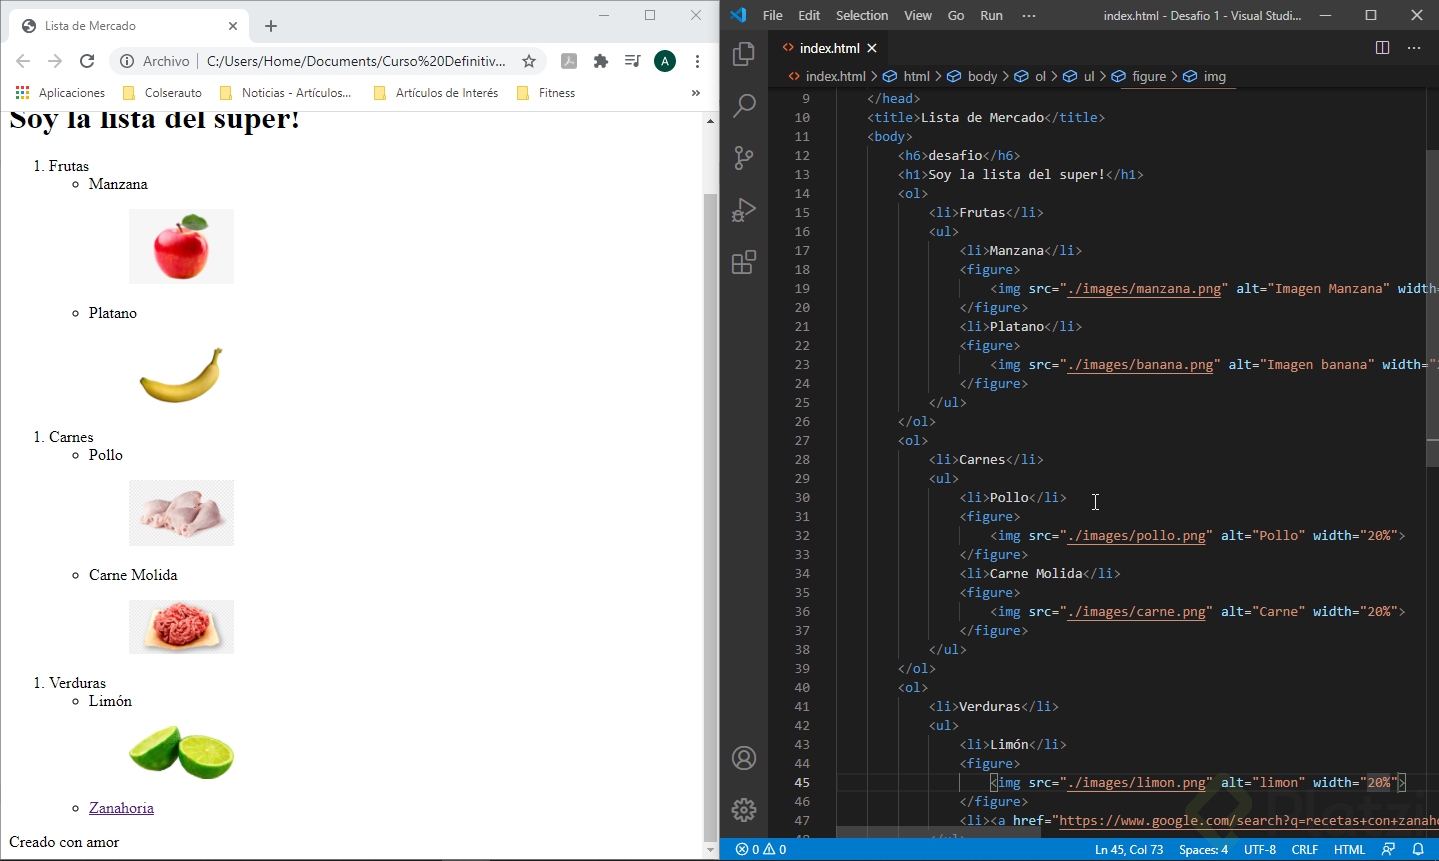Follow the Zanahoria link

click(121, 808)
